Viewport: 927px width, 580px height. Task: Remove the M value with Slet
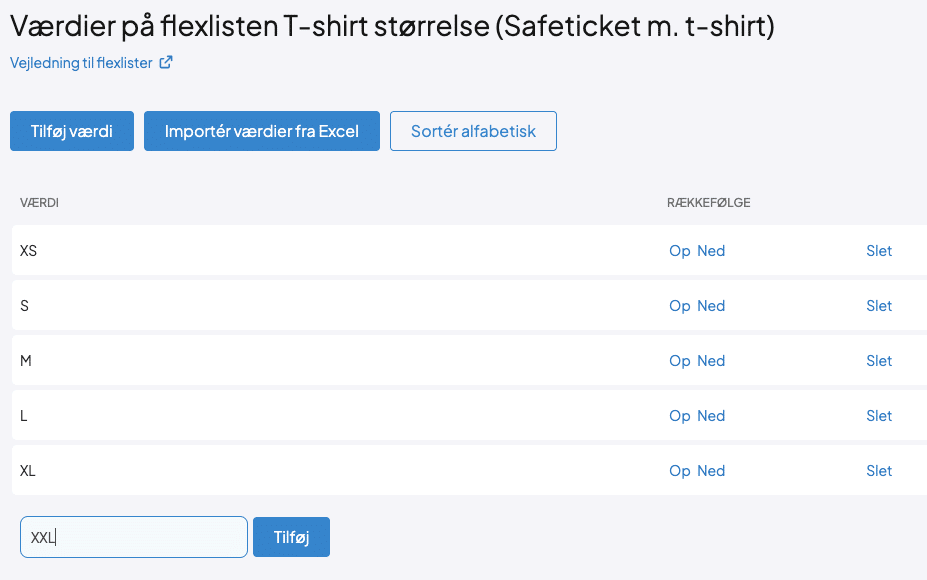click(x=879, y=361)
